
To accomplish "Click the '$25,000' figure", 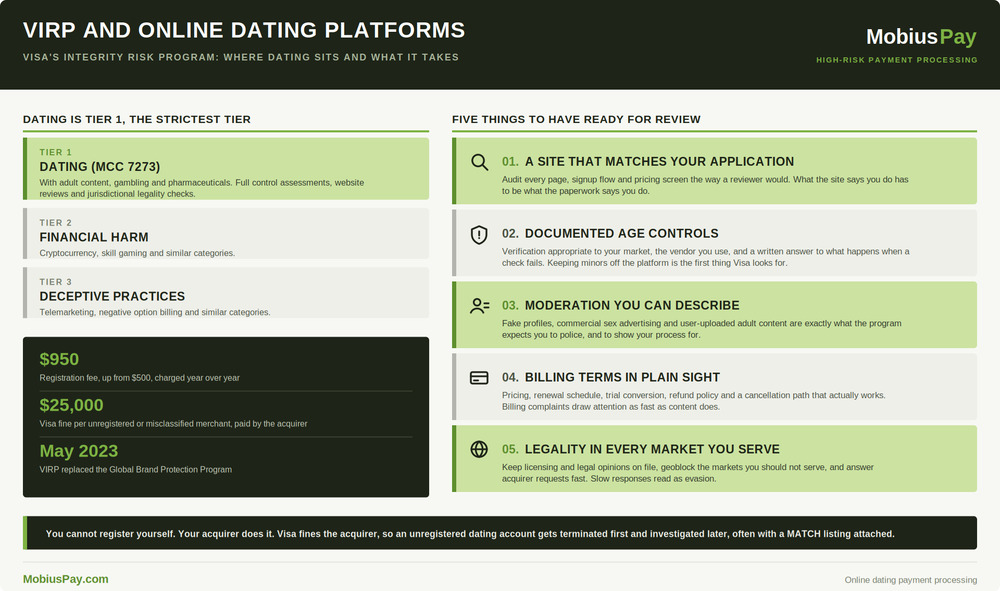I will (71, 405).
